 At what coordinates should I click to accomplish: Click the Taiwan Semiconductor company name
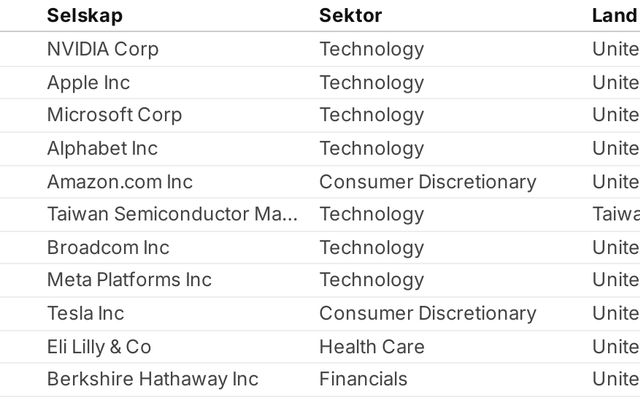click(x=172, y=214)
